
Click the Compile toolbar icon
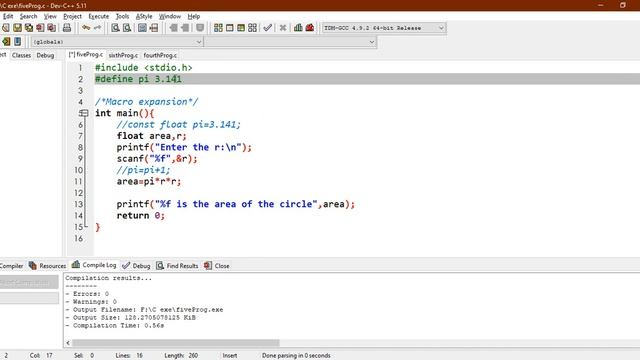click(218, 28)
